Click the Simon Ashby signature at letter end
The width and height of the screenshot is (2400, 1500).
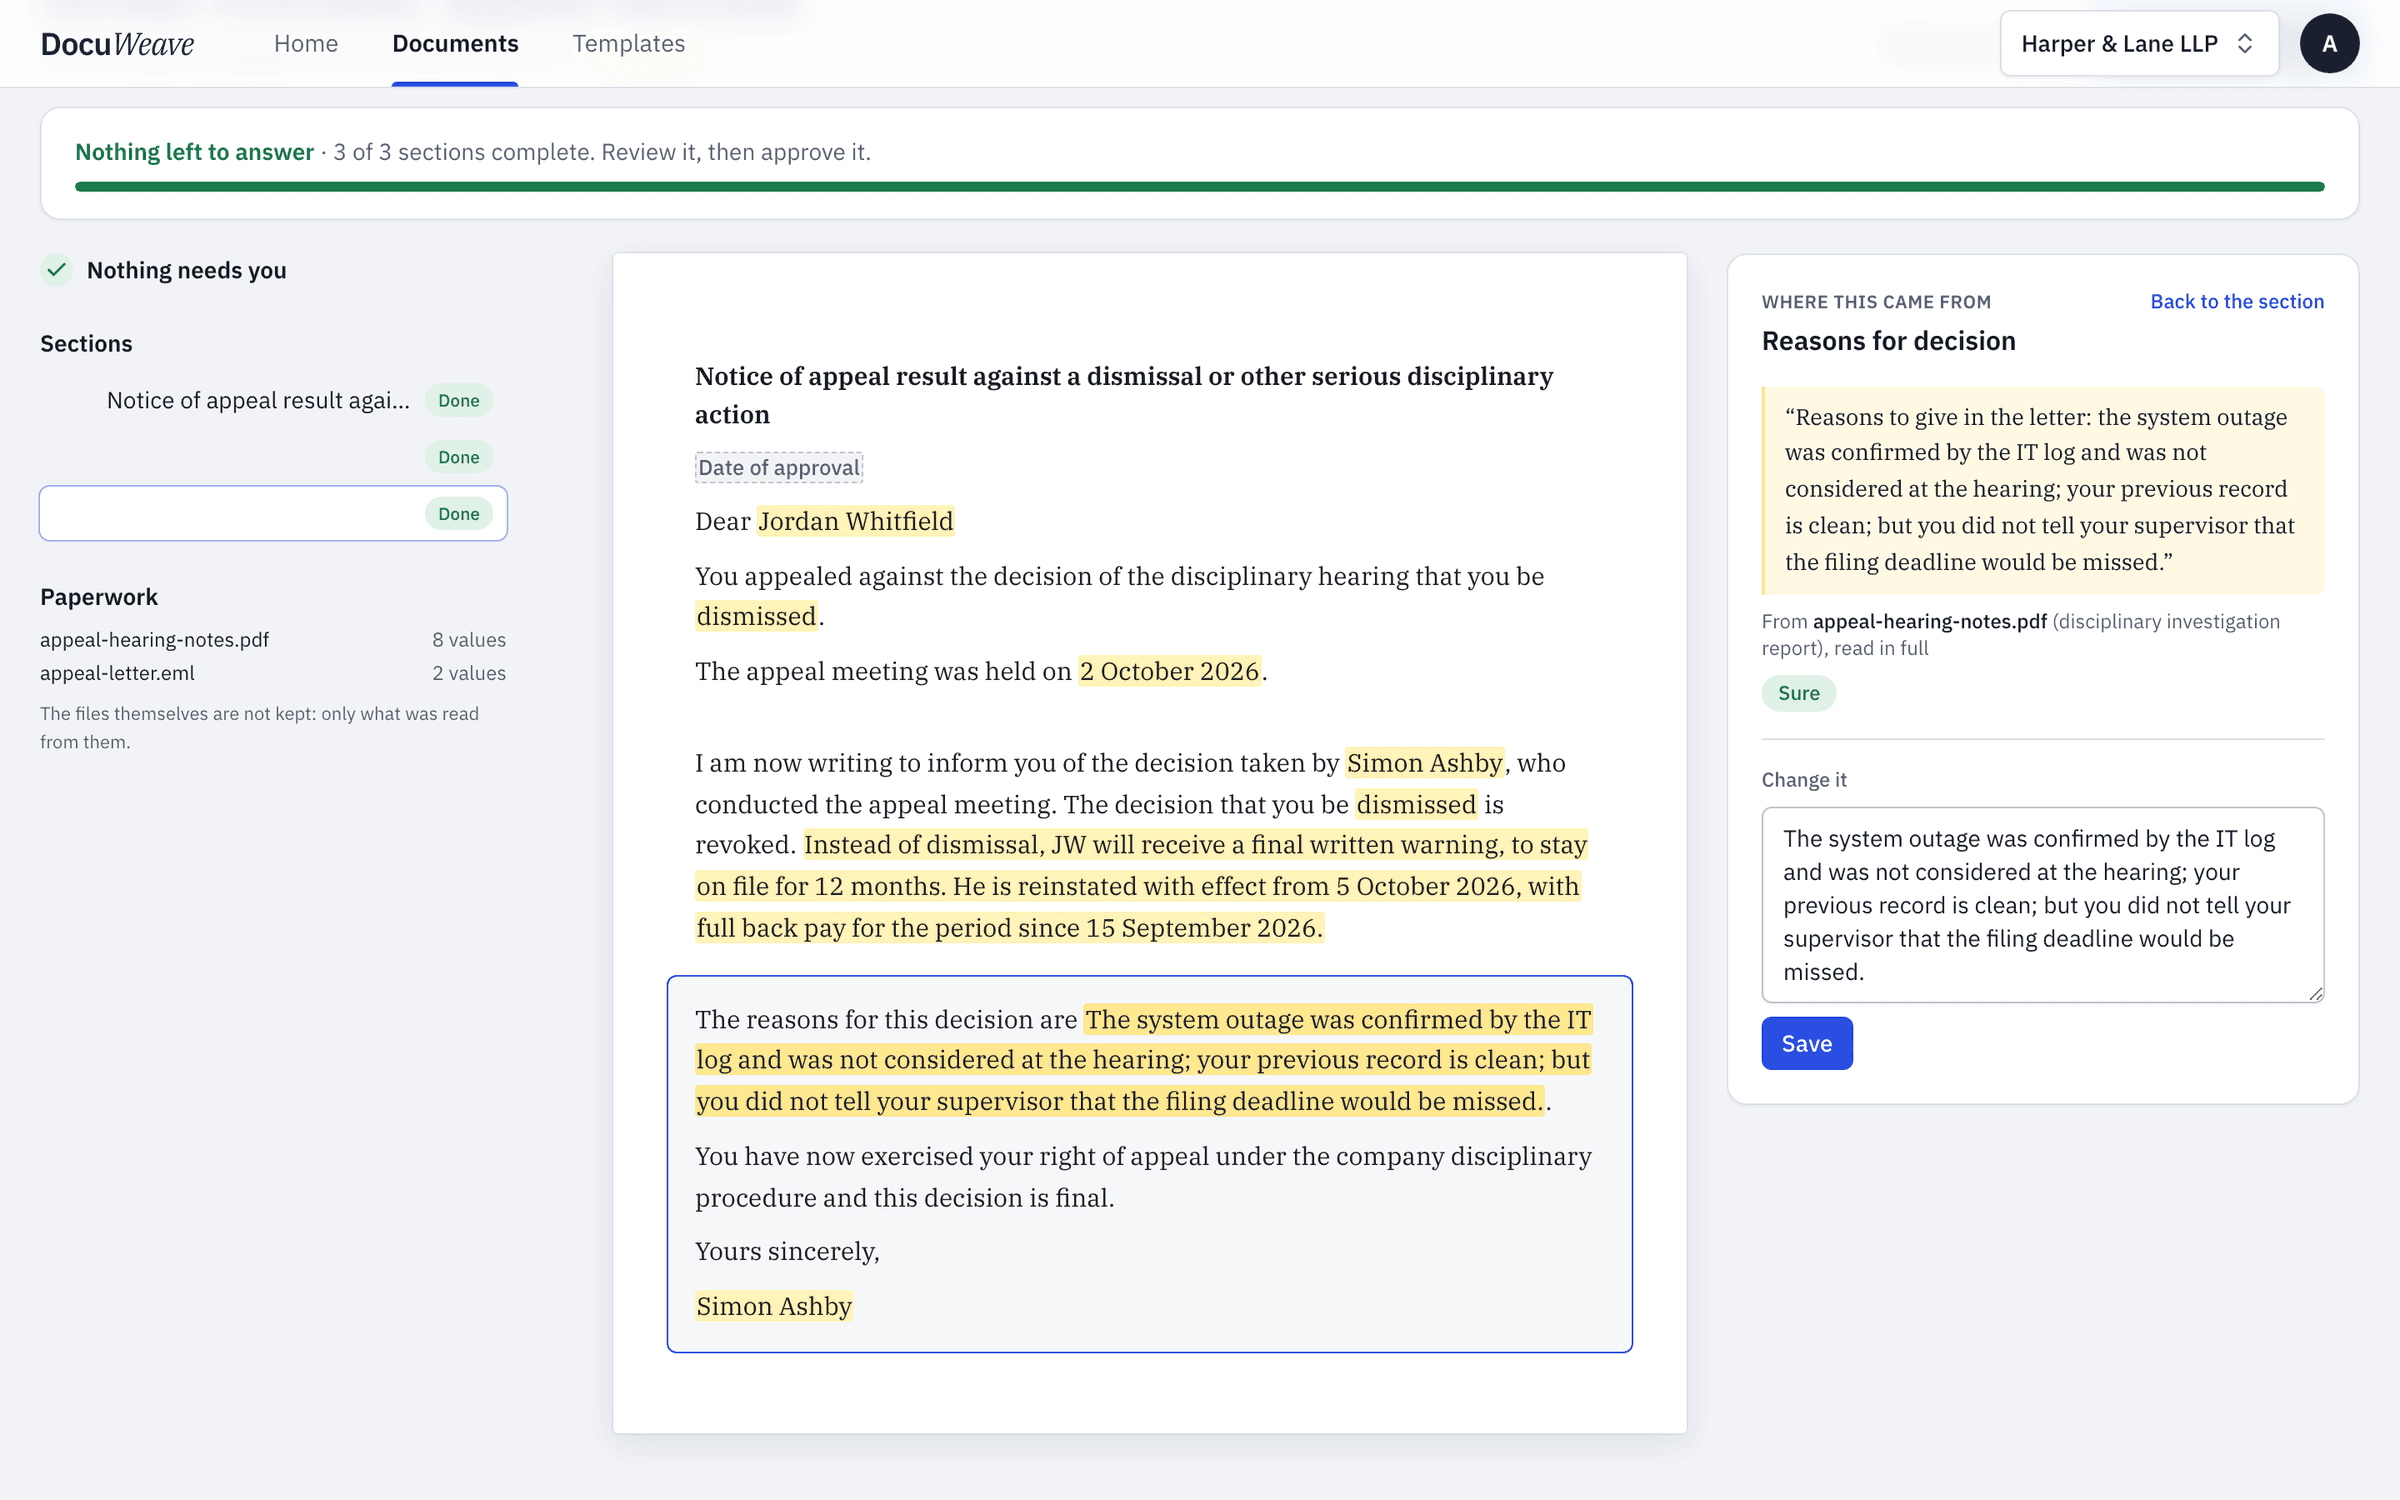774,1306
